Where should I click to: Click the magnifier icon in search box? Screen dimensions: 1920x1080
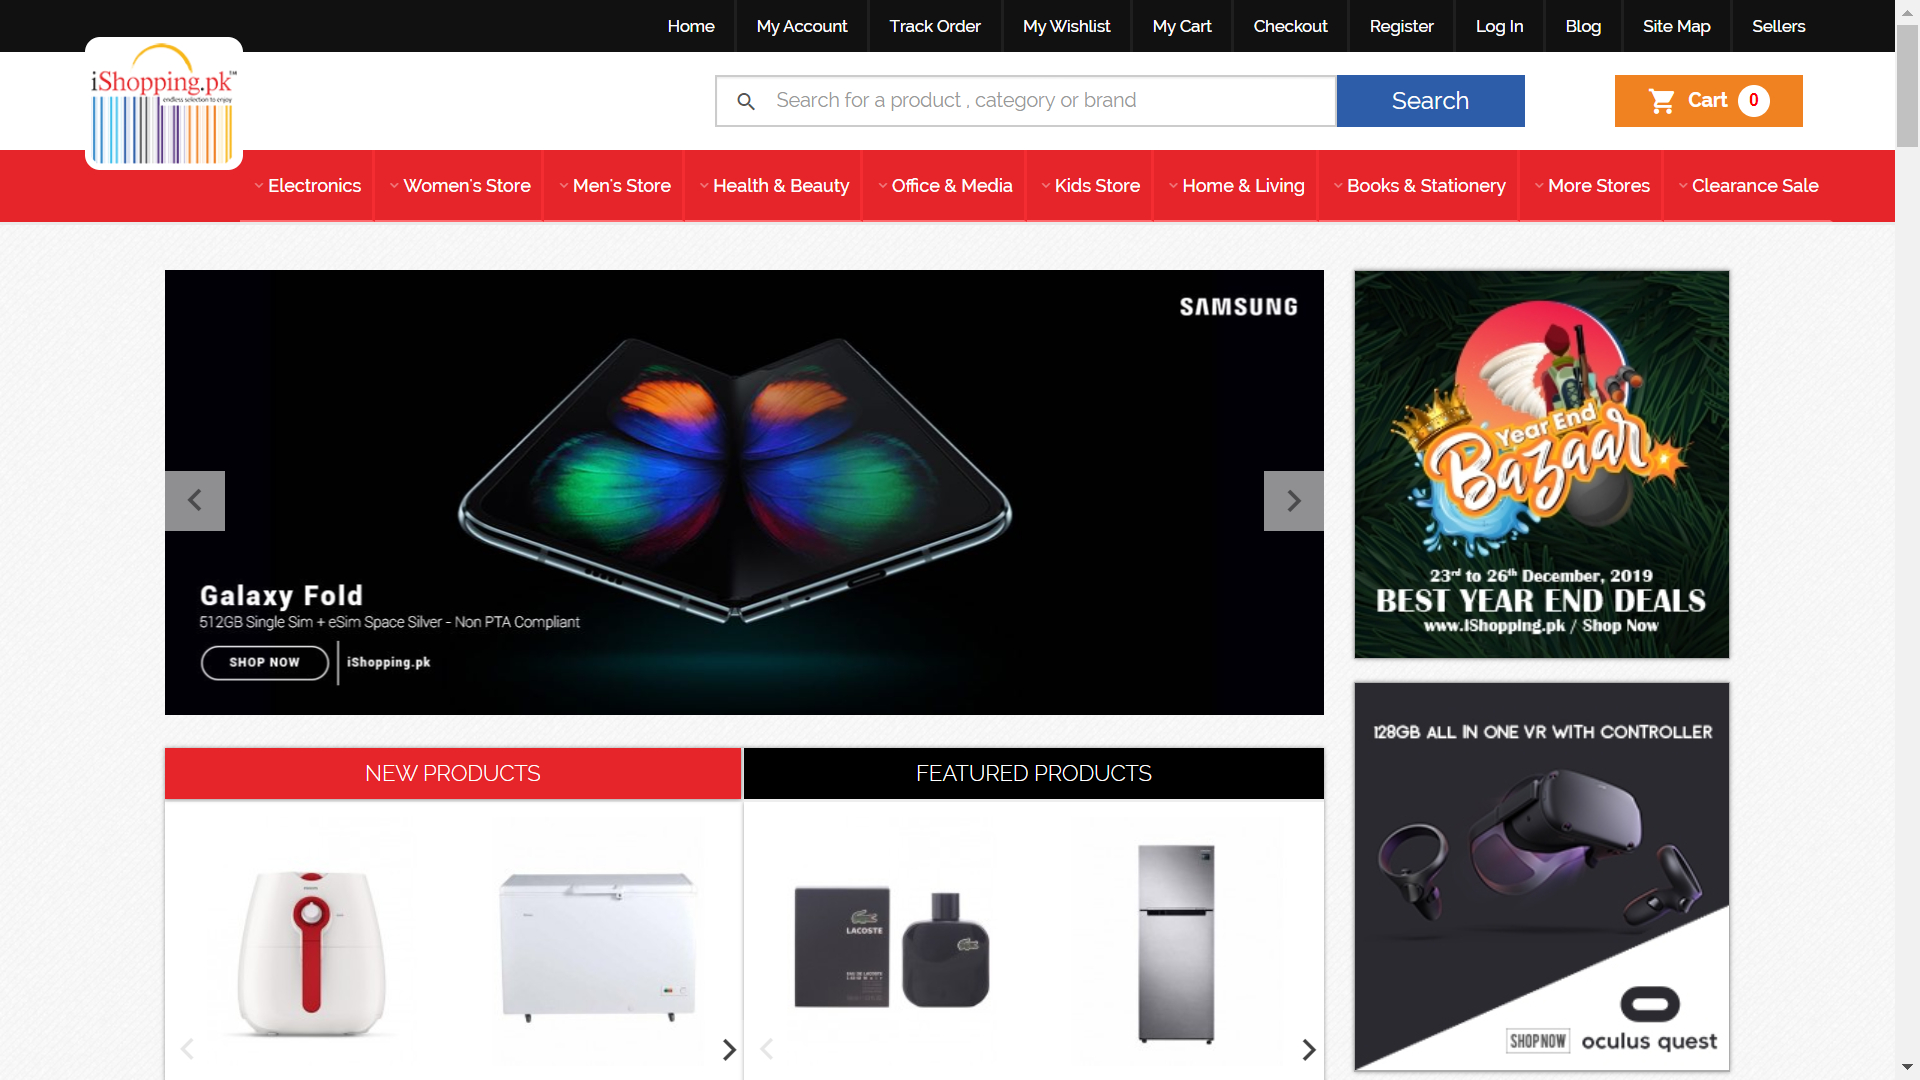point(746,101)
